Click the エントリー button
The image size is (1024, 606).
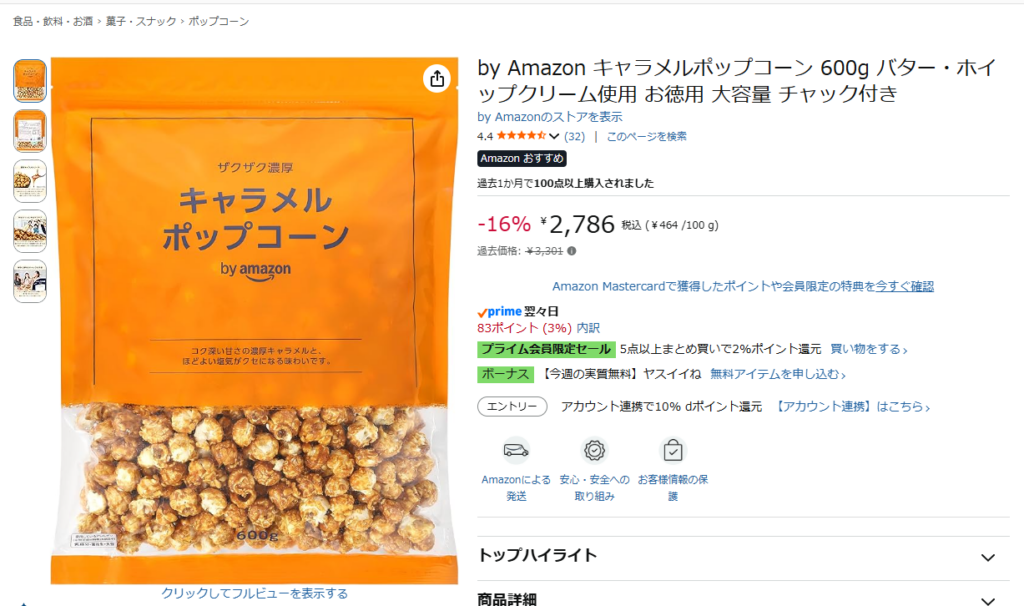pyautogui.click(x=512, y=406)
